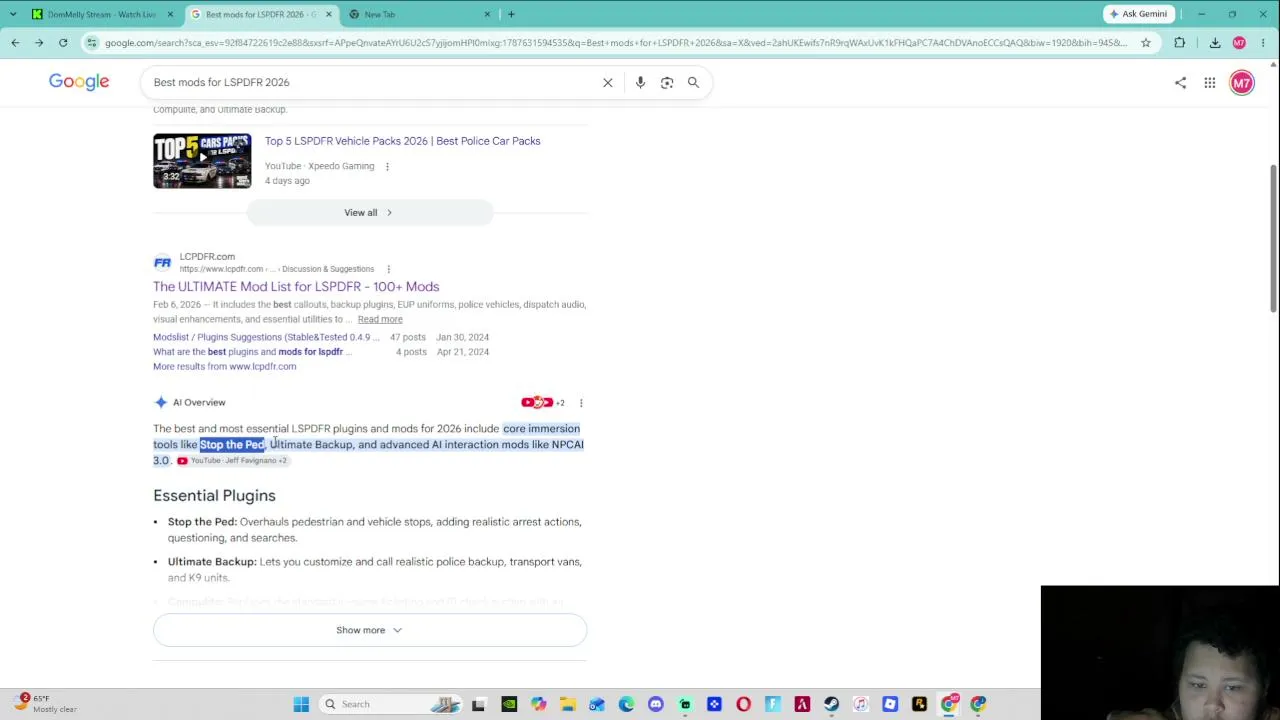The height and width of the screenshot is (720, 1280).
Task: Click More results from www.lcpdfr.com
Action: point(225,366)
